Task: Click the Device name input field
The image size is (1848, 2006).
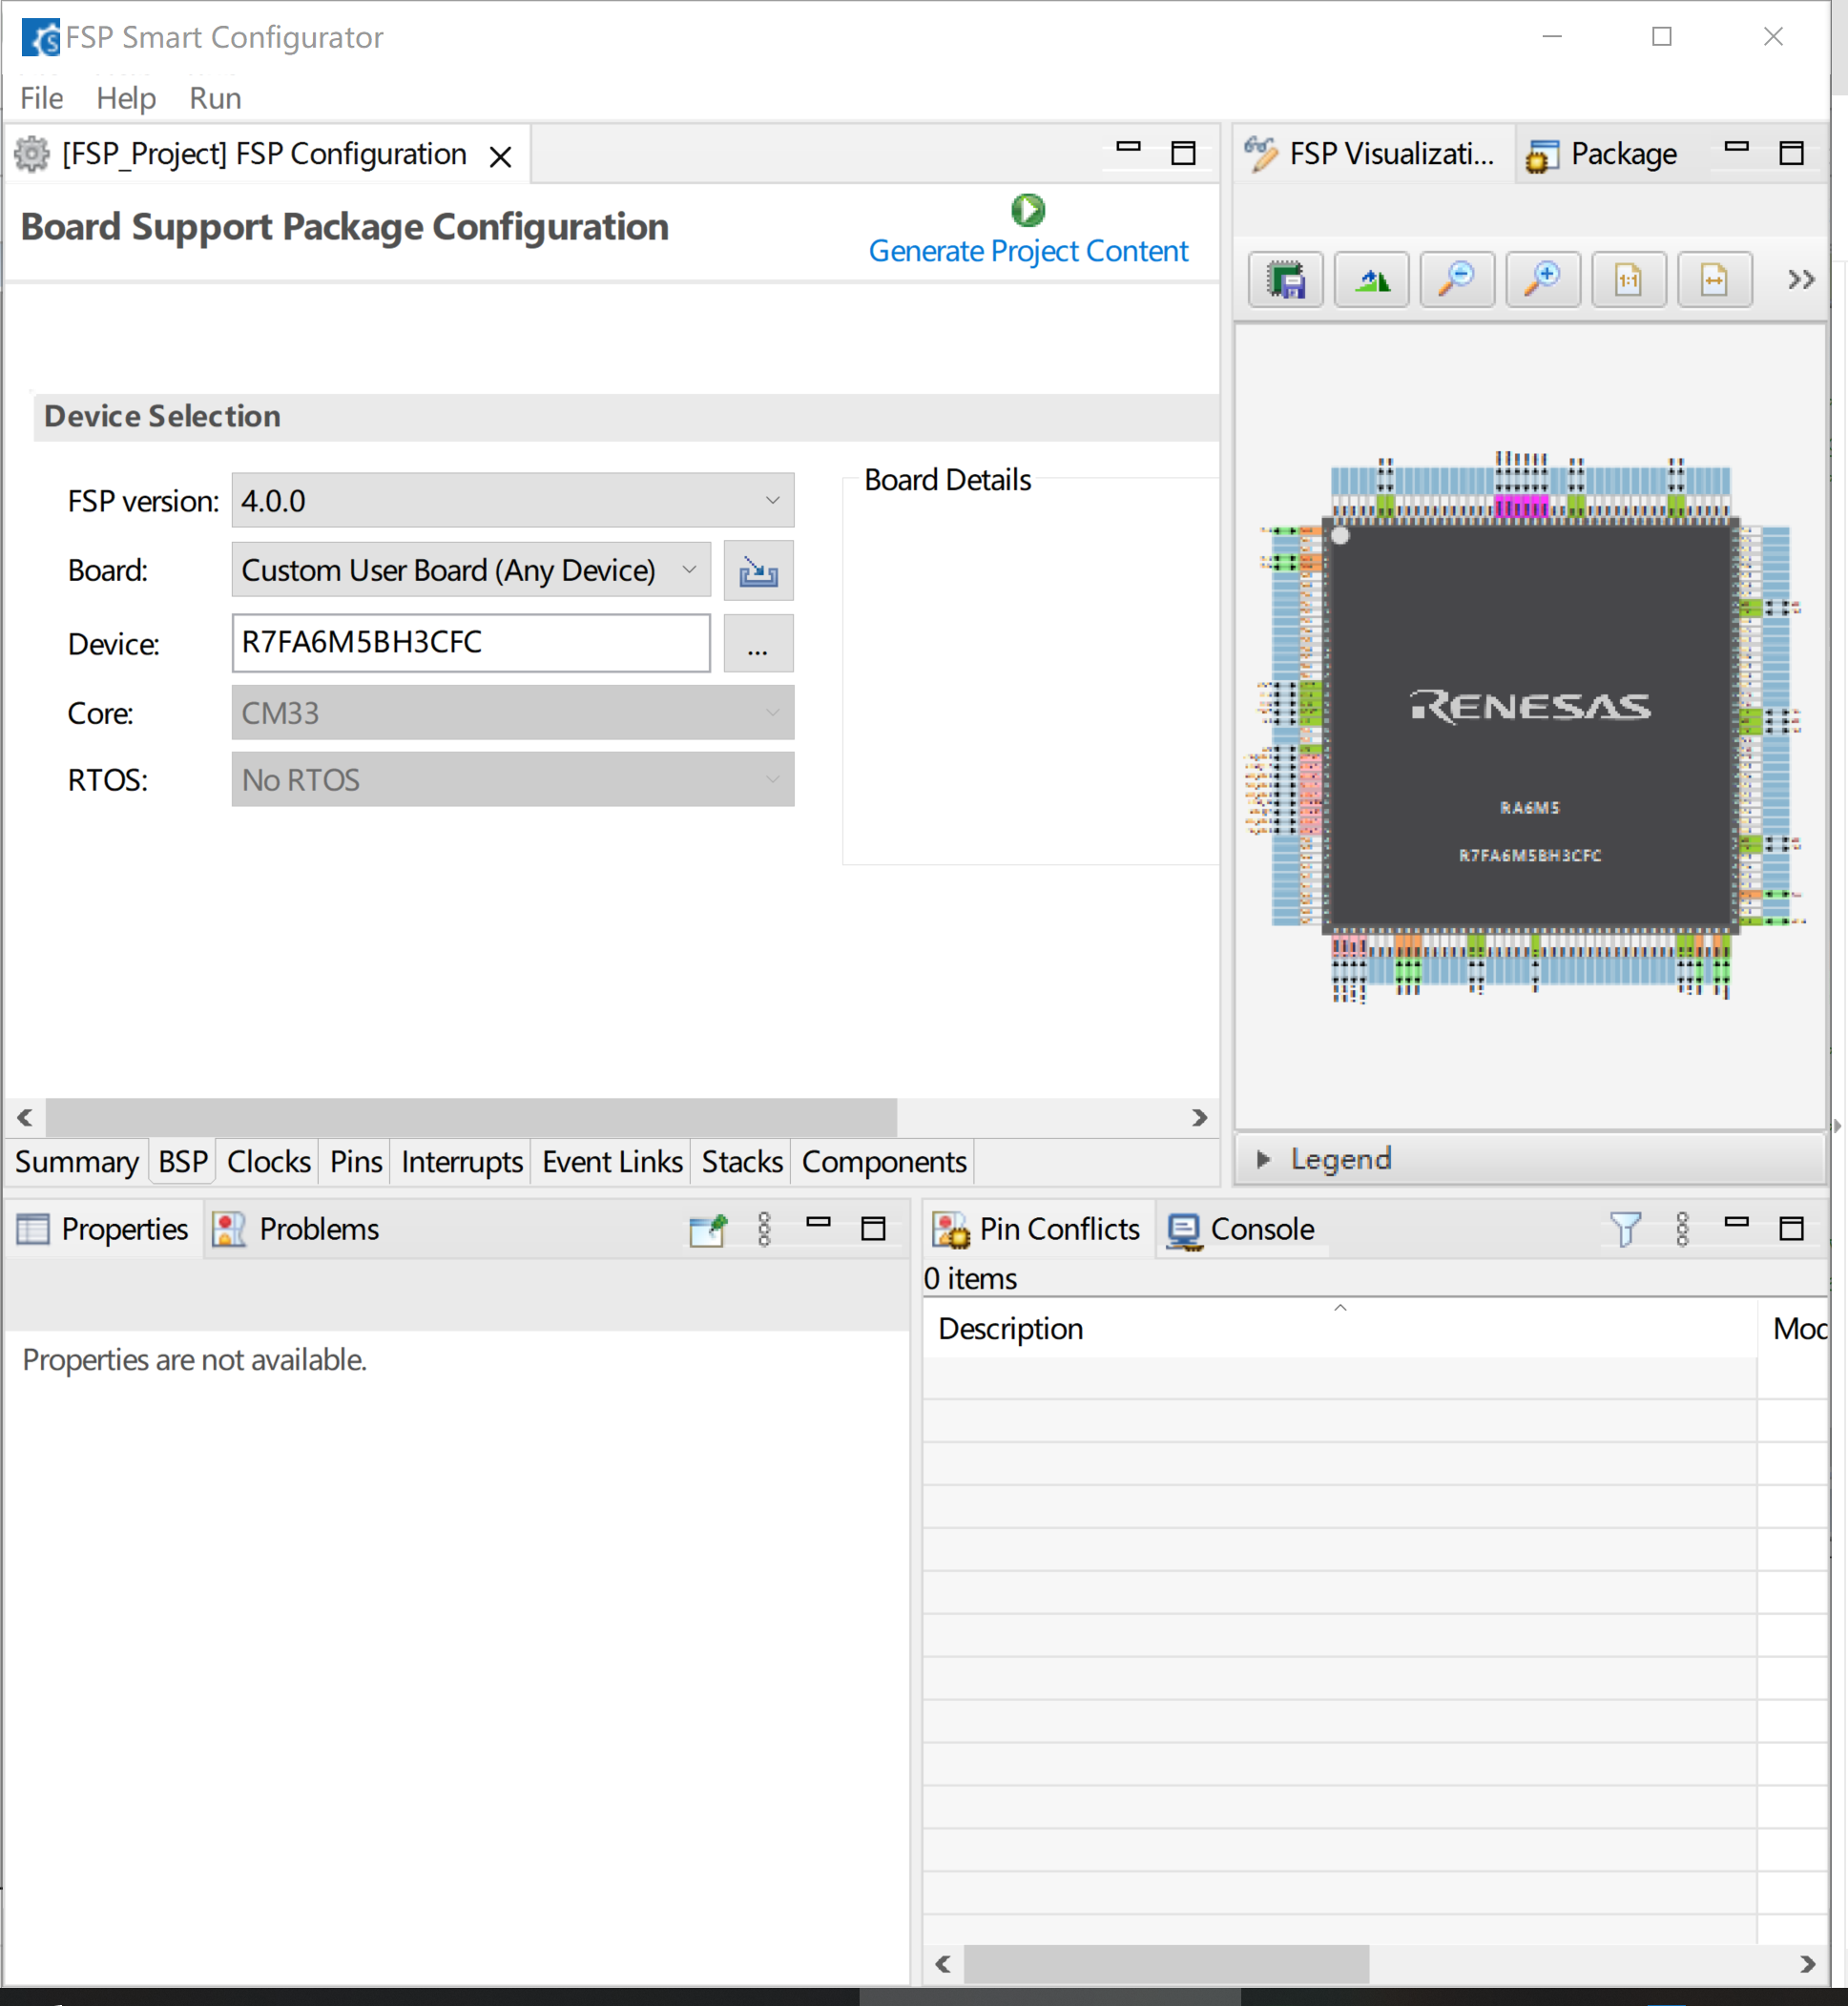Action: [470, 643]
